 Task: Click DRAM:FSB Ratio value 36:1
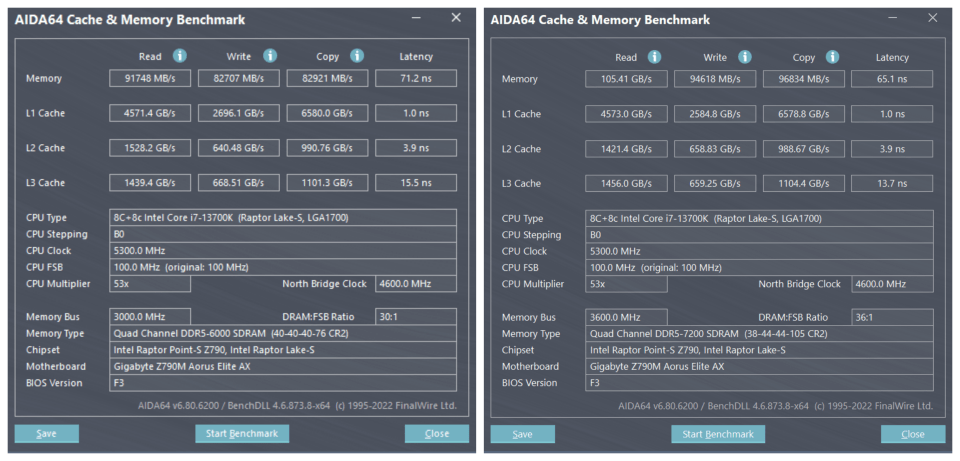pos(892,317)
